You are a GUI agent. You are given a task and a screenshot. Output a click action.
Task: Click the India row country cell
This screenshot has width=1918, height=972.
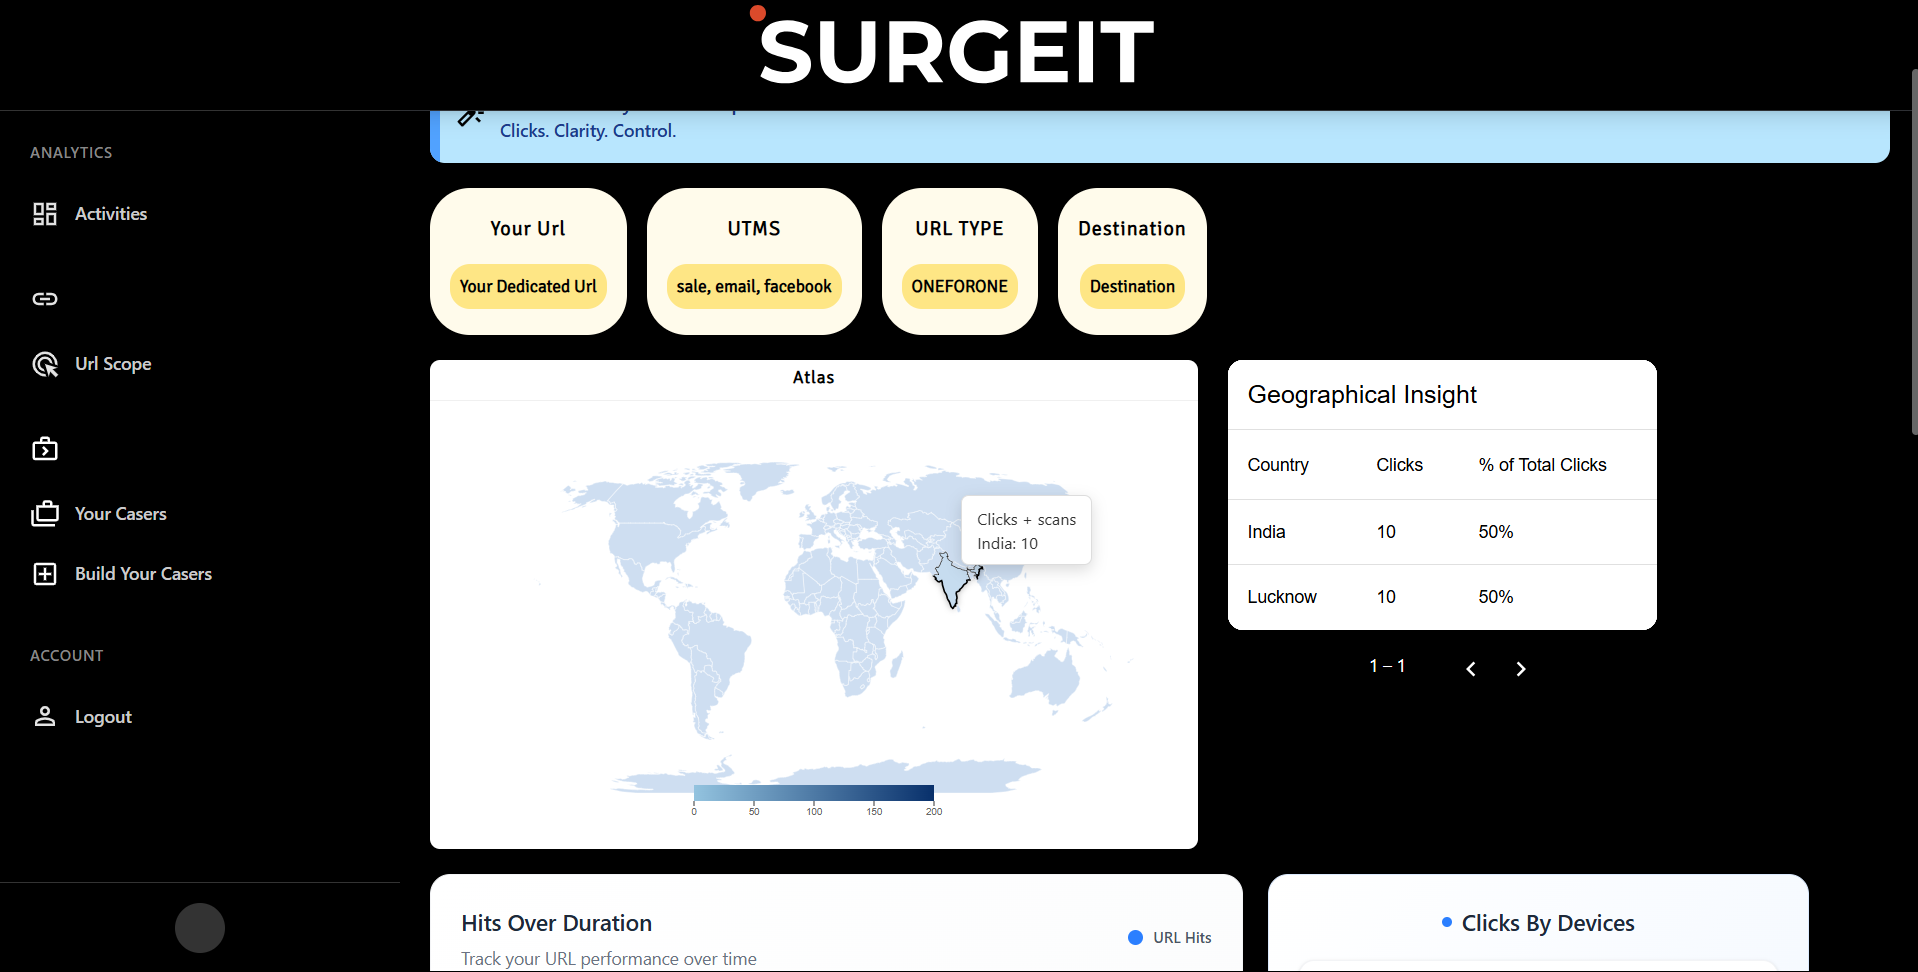(x=1266, y=532)
